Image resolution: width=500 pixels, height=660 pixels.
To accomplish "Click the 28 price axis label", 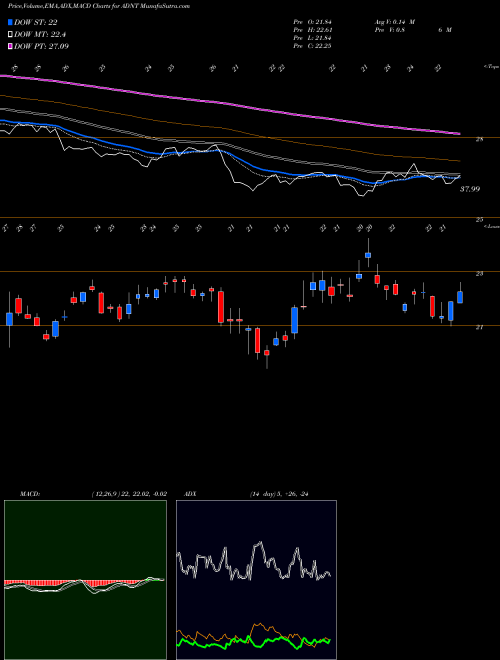I will pyautogui.click(x=479, y=139).
